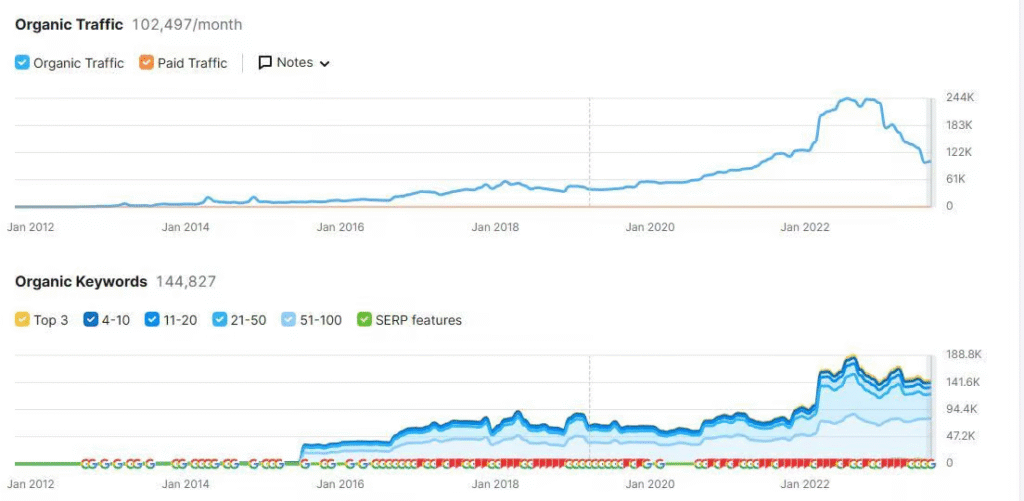Screen dimensions: 1024x501
Task: Click the last Google marker before the 2020 gap
Action: coord(659,464)
